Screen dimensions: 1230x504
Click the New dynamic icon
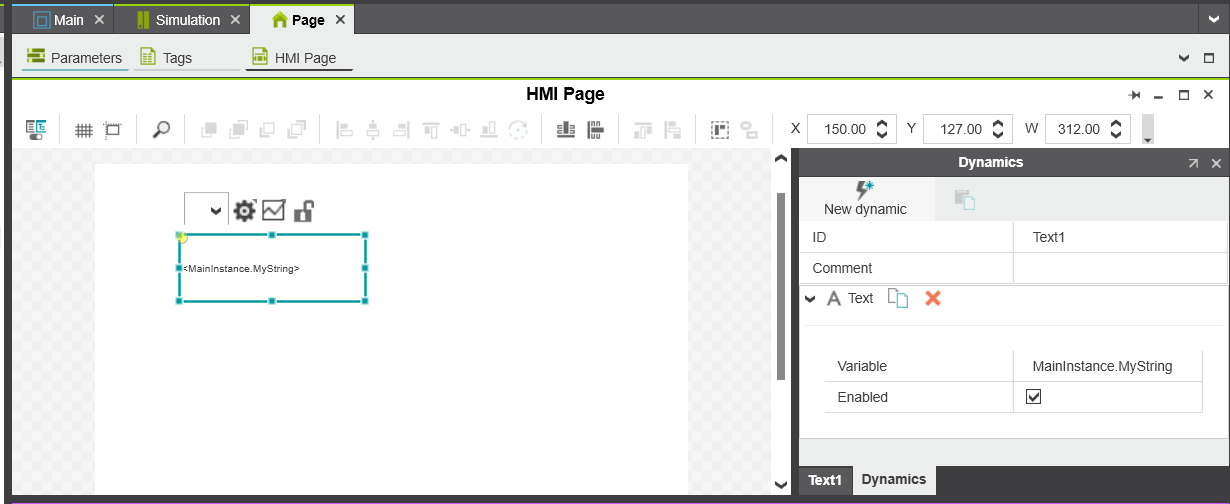pyautogui.click(x=865, y=190)
